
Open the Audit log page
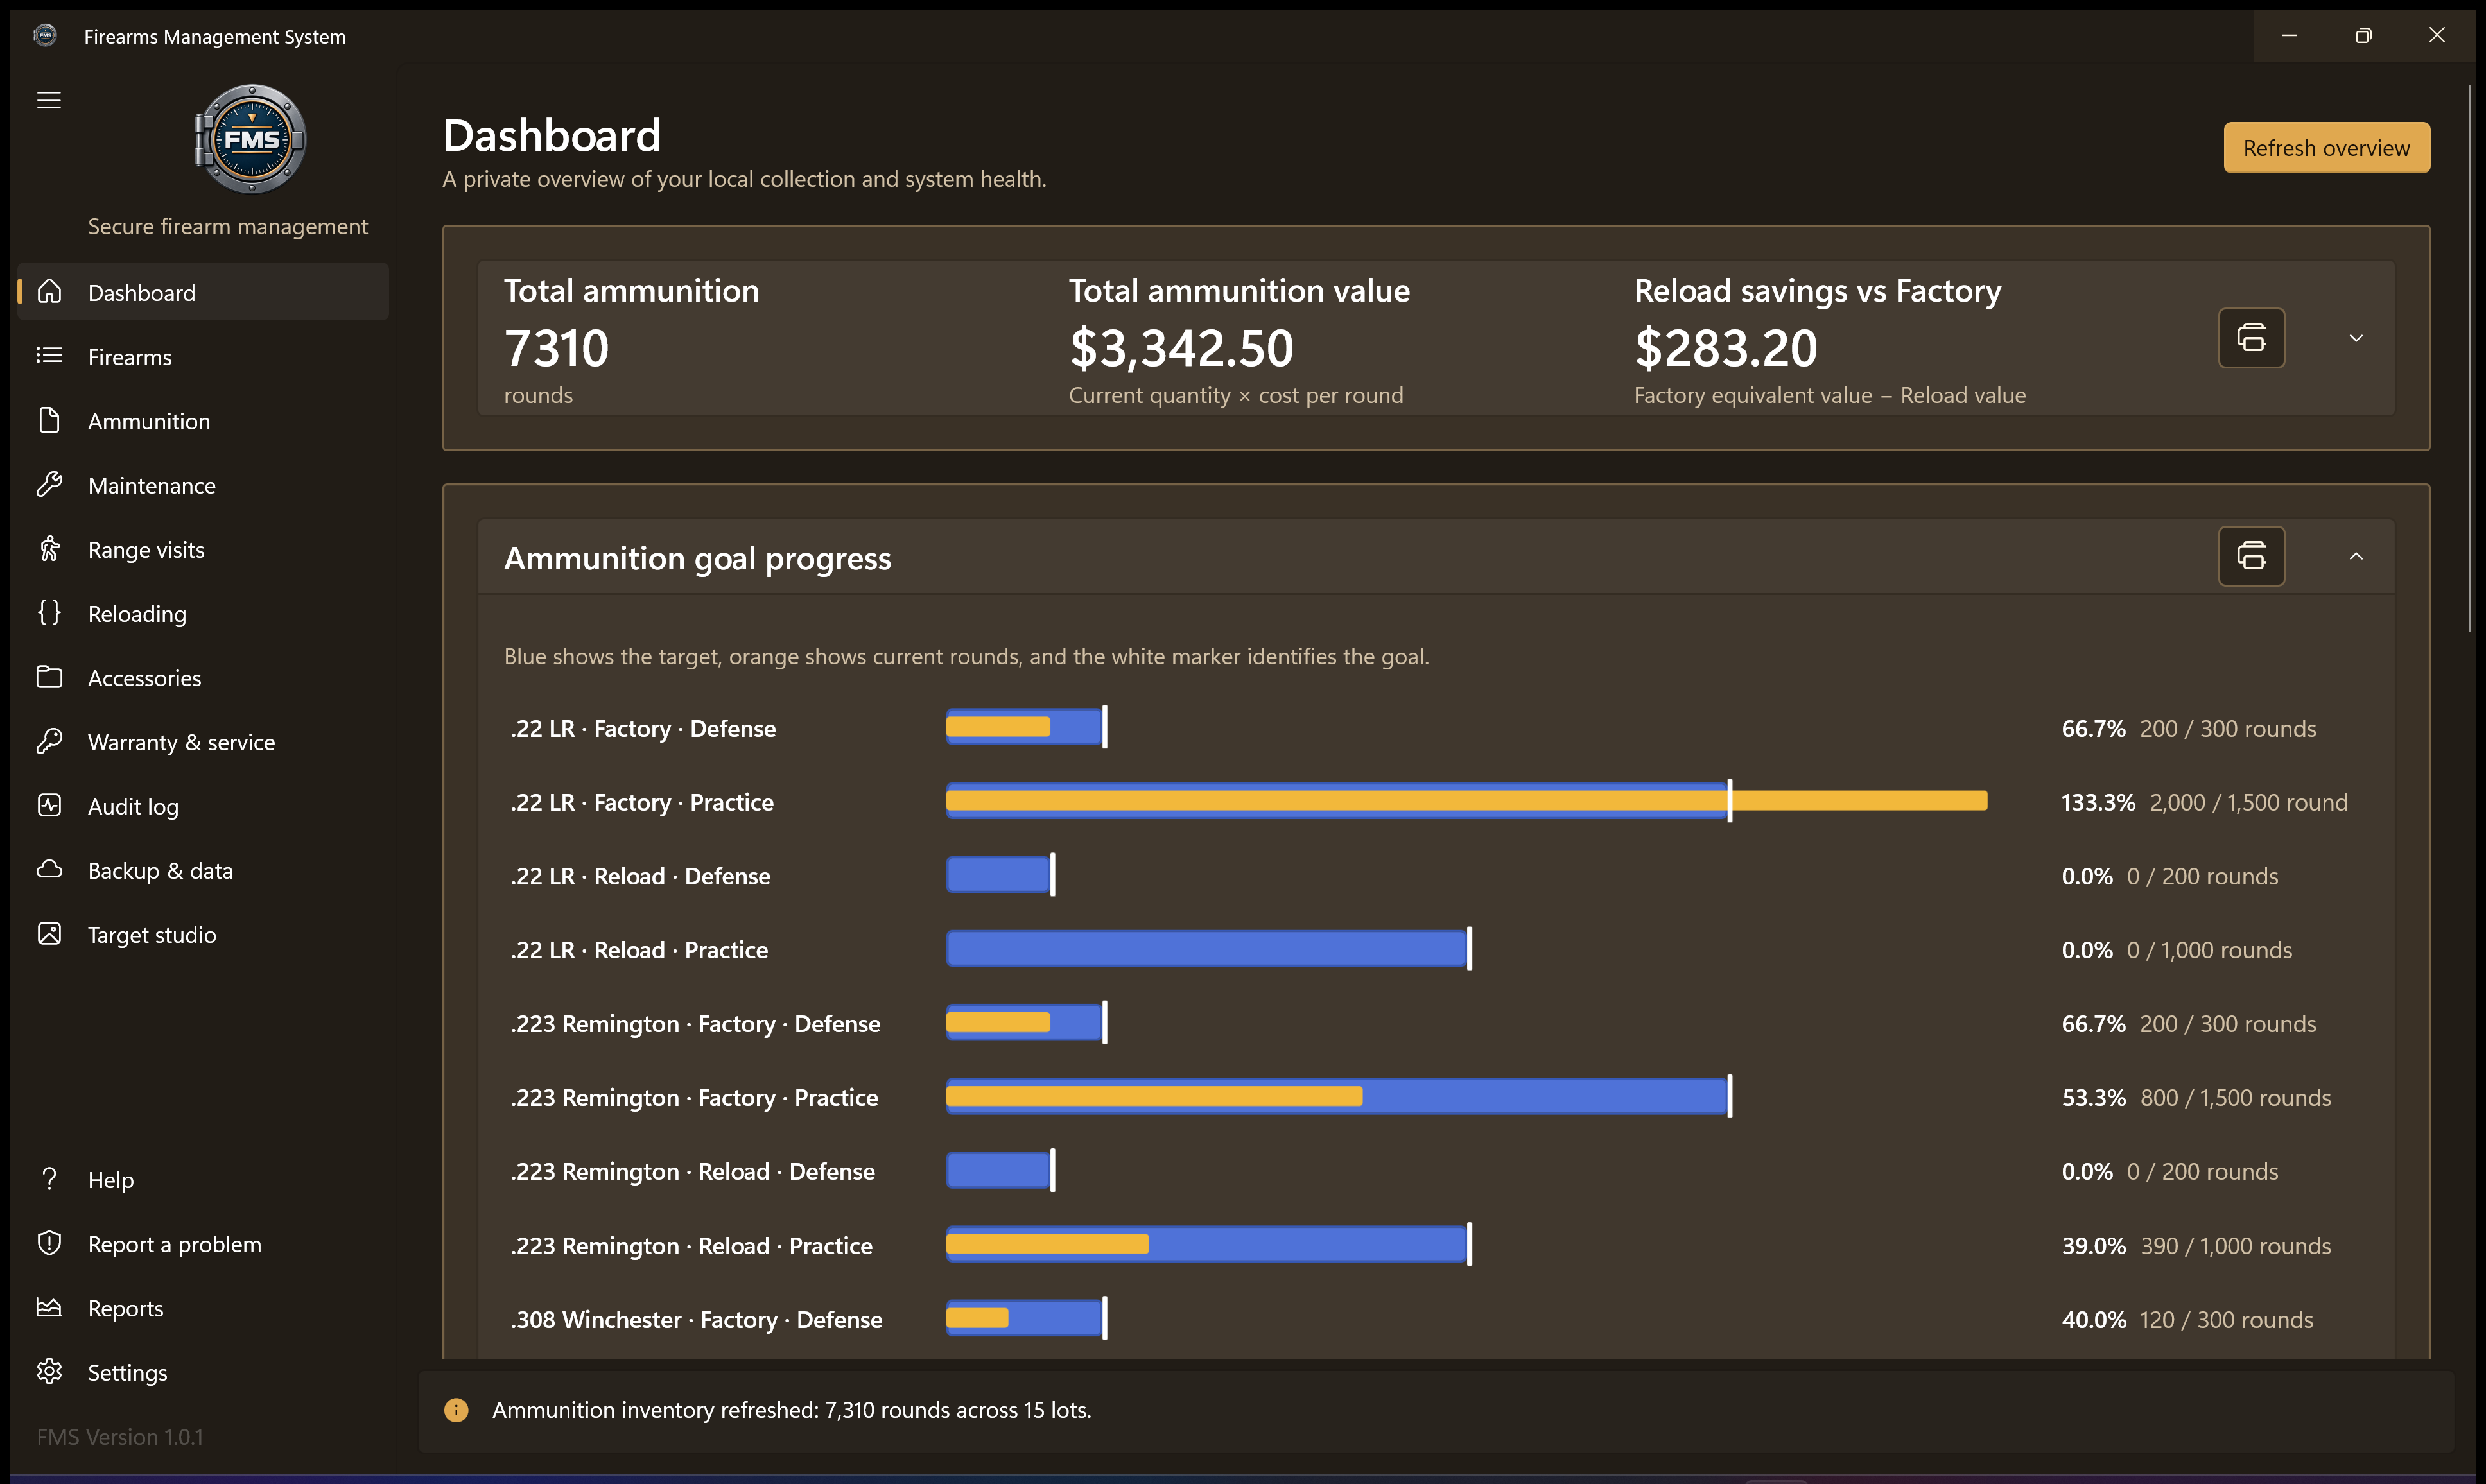click(203, 806)
